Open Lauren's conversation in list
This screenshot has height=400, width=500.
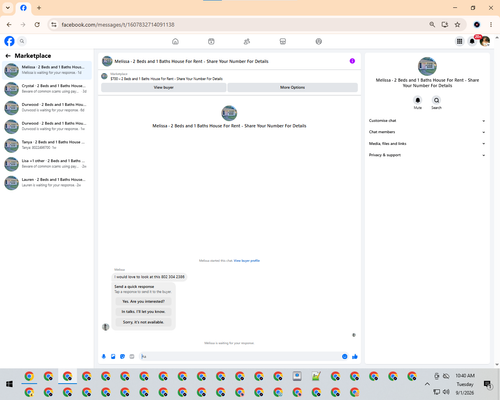[x=47, y=182]
